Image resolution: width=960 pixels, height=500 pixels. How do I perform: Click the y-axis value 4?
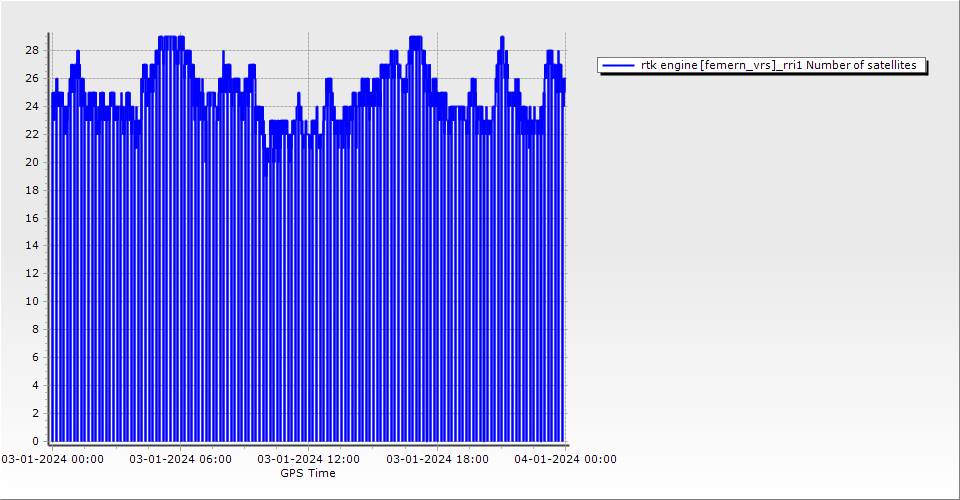tap(35, 385)
